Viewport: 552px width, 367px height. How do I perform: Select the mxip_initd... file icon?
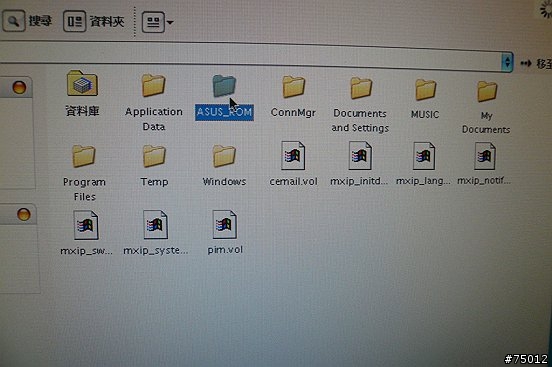(x=360, y=155)
